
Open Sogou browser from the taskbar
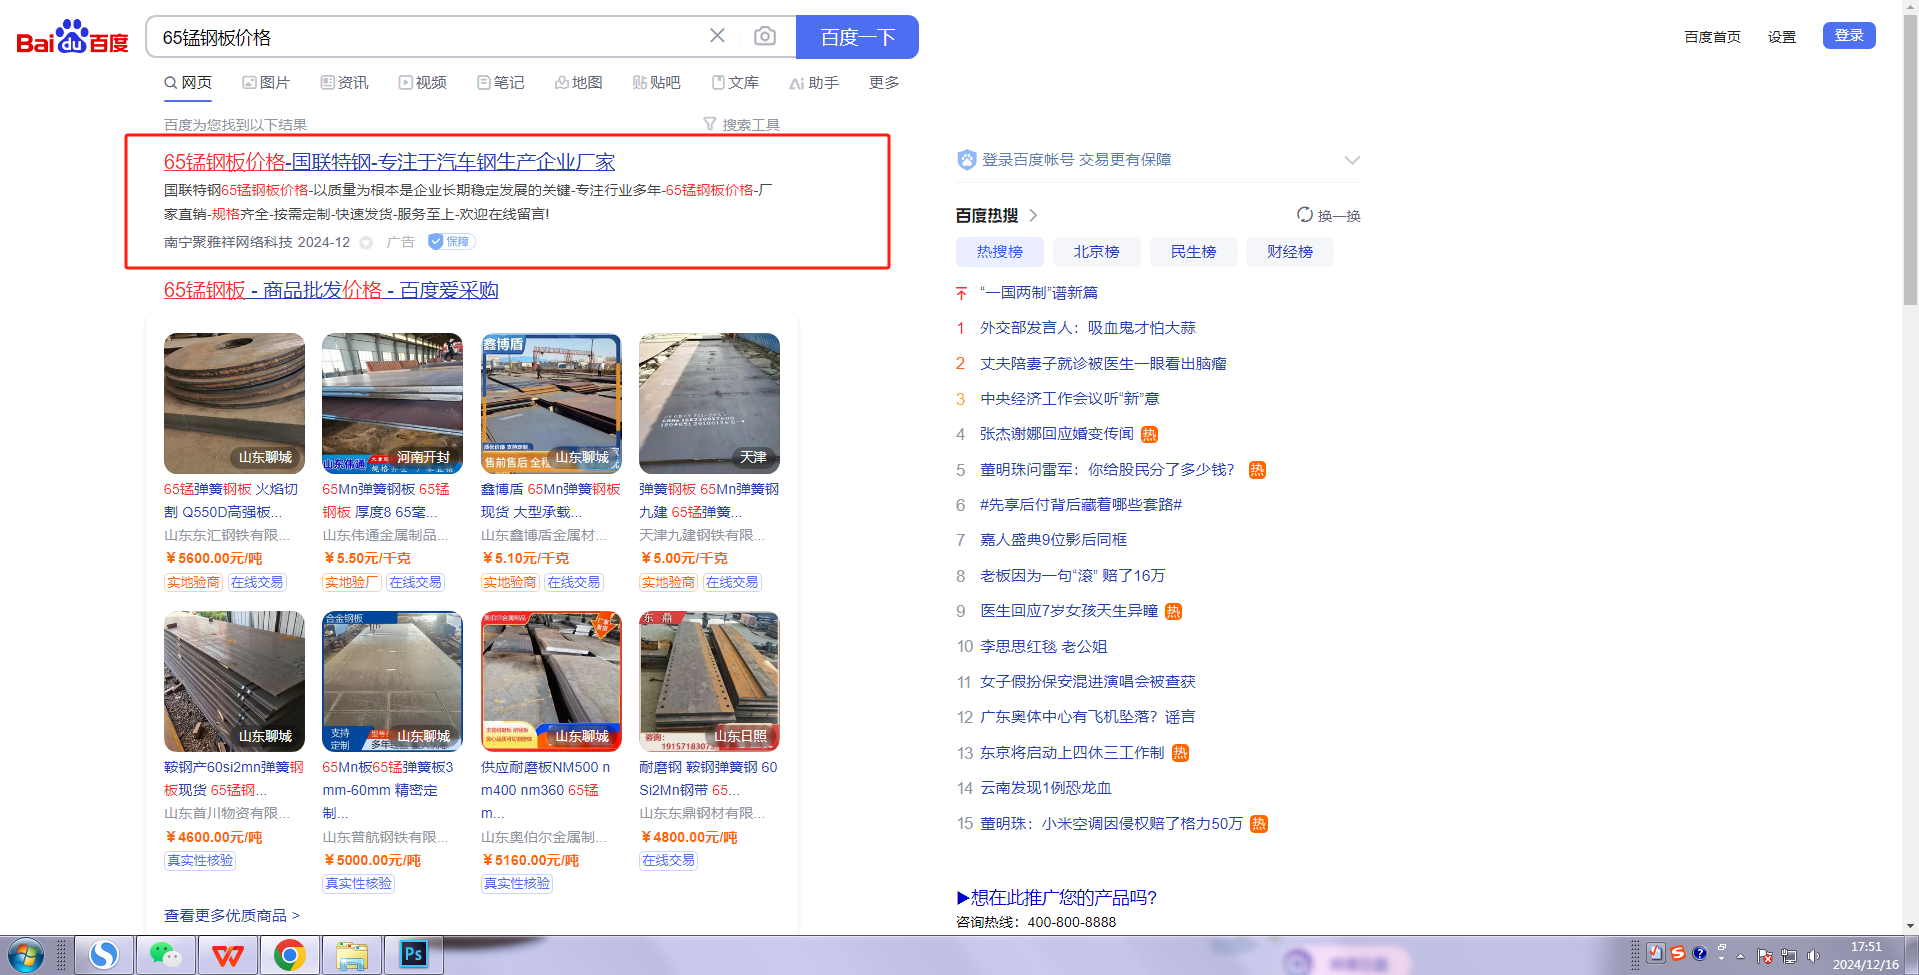pyautogui.click(x=104, y=956)
